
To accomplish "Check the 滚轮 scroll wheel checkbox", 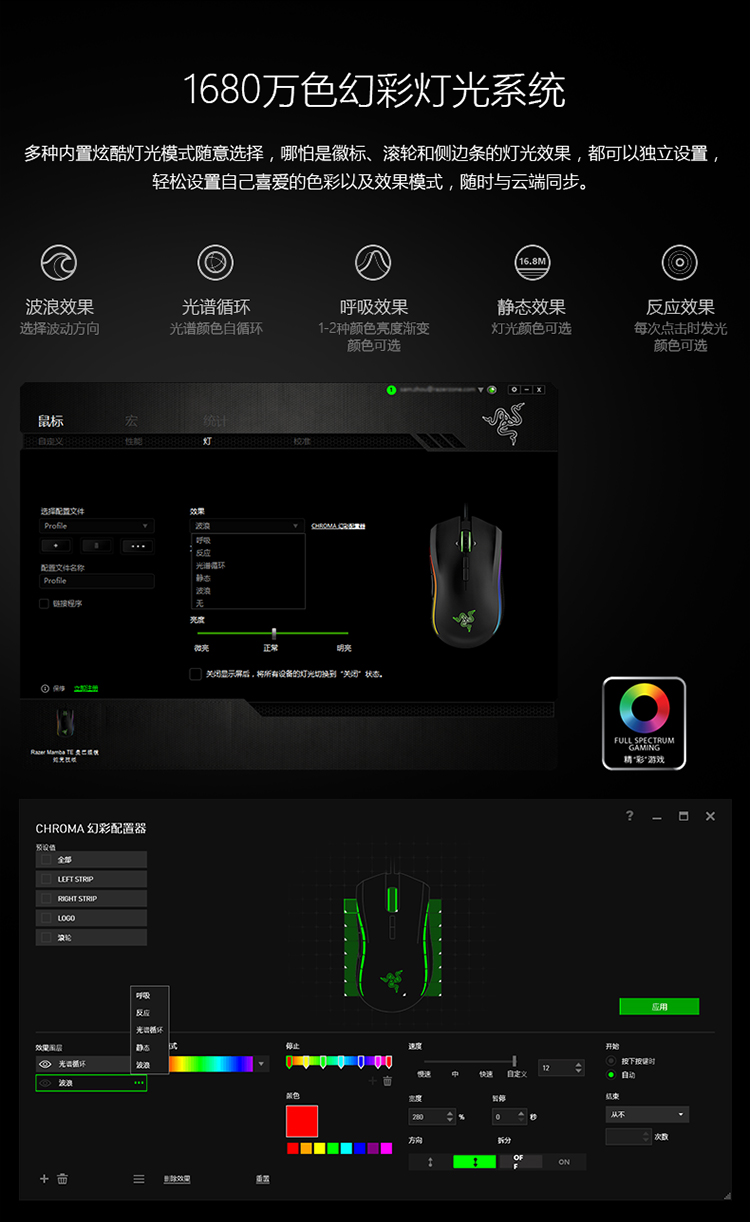I will point(46,937).
